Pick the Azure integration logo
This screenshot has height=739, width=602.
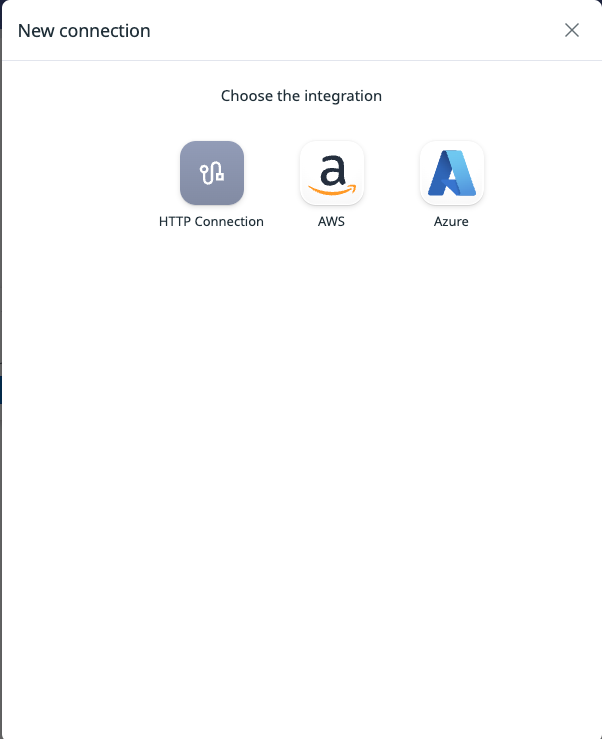click(452, 172)
